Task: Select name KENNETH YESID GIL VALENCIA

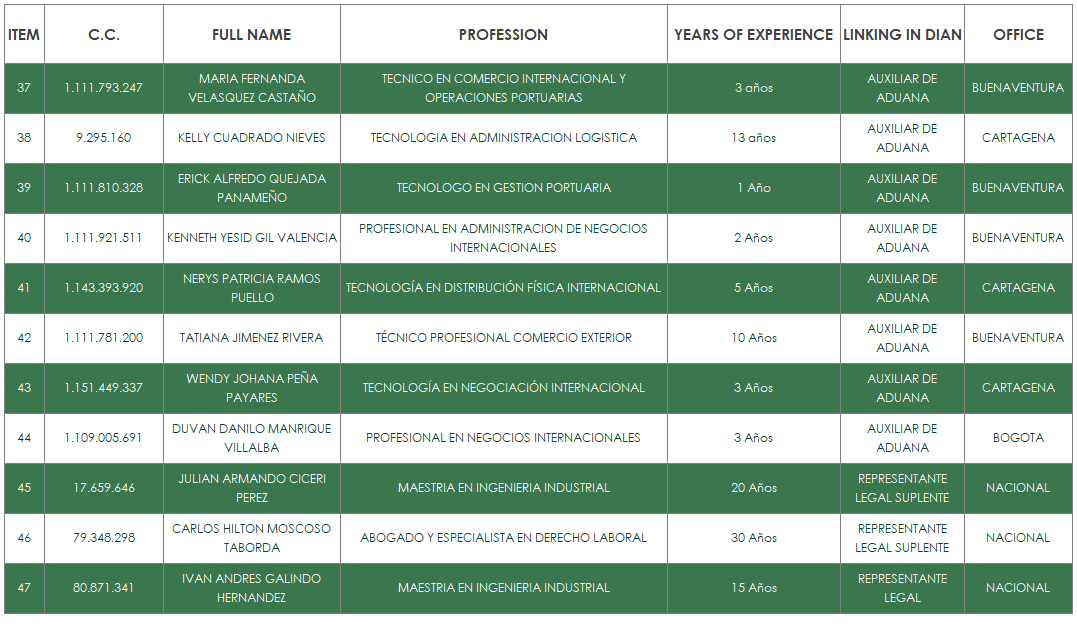Action: click(251, 238)
